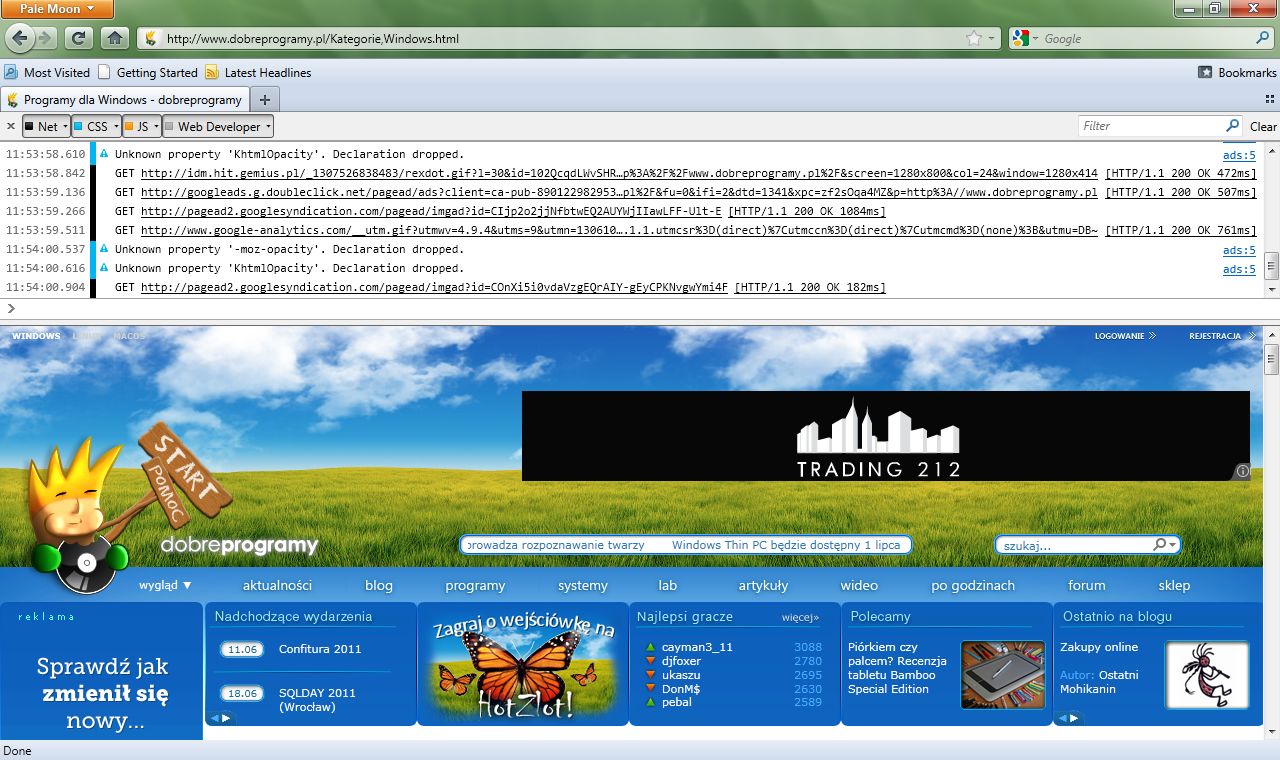The image size is (1280, 760).
Task: Open the forum menu item
Action: 1086,585
